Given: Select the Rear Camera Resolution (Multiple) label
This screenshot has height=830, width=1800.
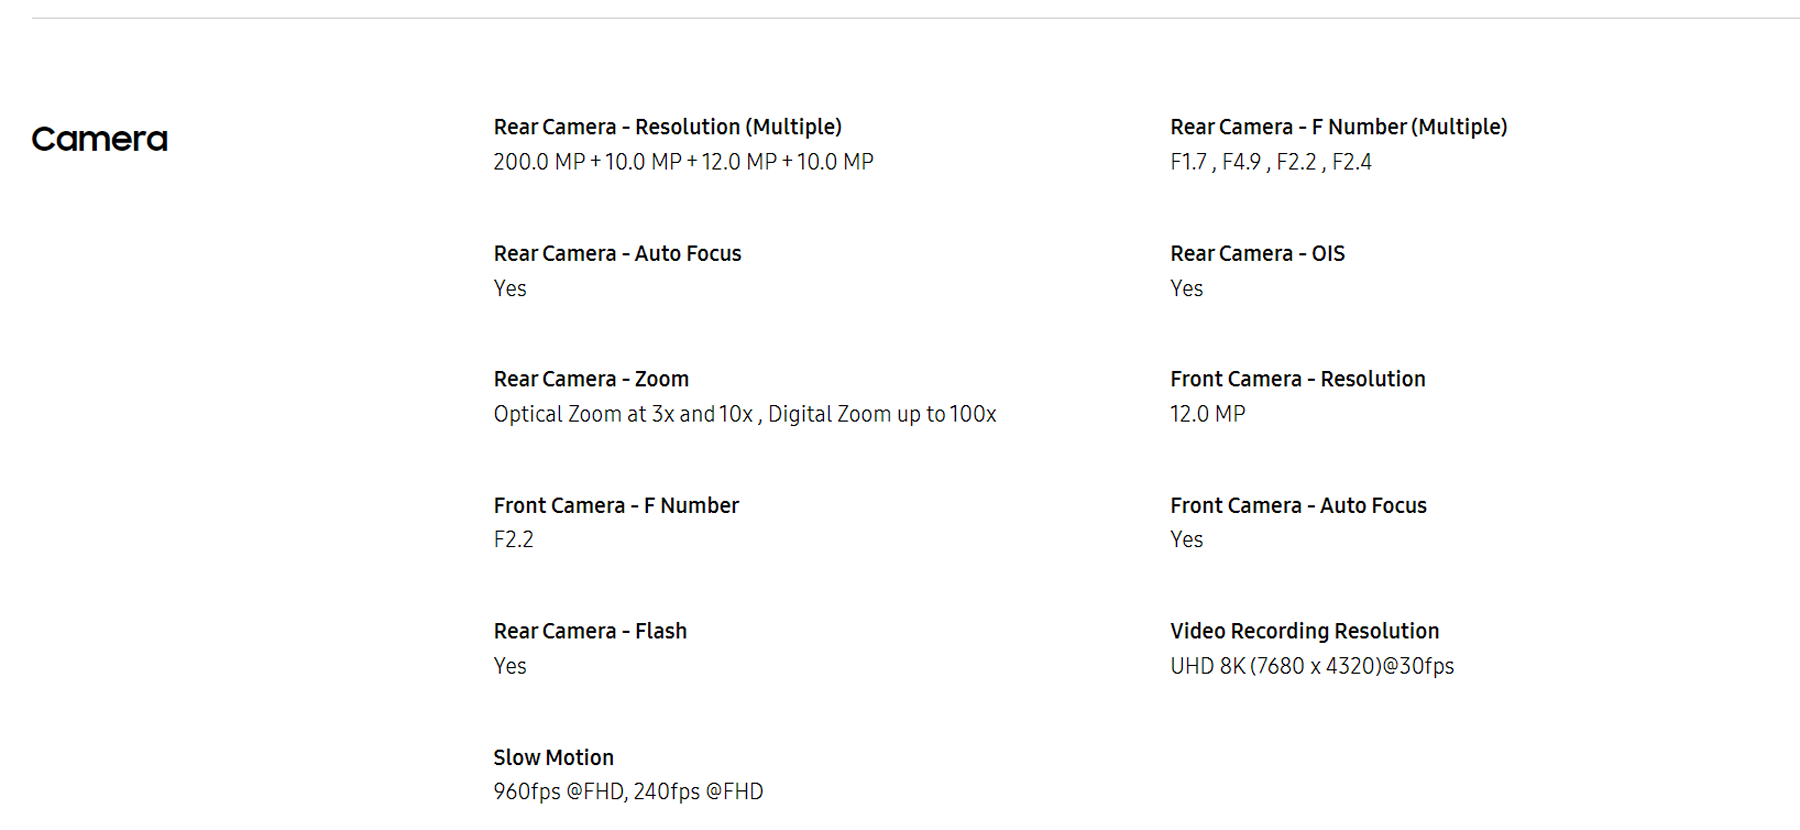Looking at the screenshot, I should pyautogui.click(x=667, y=127).
